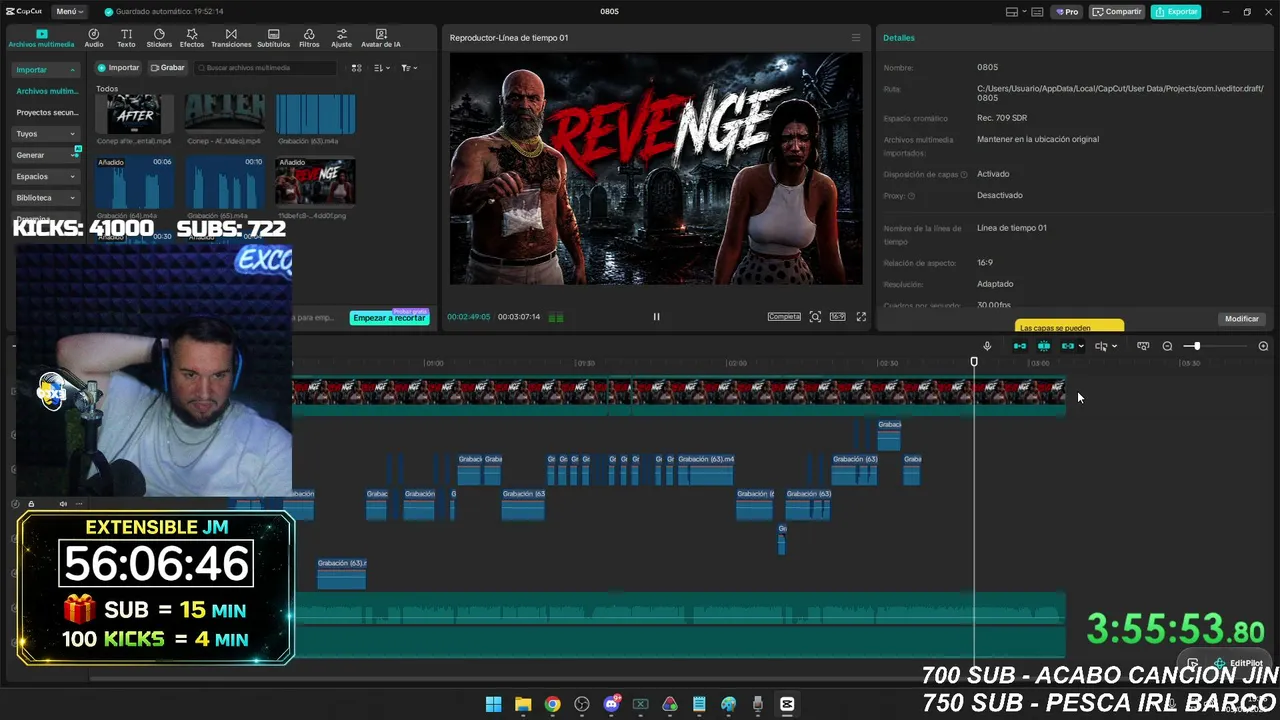Viewport: 1280px width, 720px height.
Task: Expand the Importar sidebar section
Action: click(46, 70)
